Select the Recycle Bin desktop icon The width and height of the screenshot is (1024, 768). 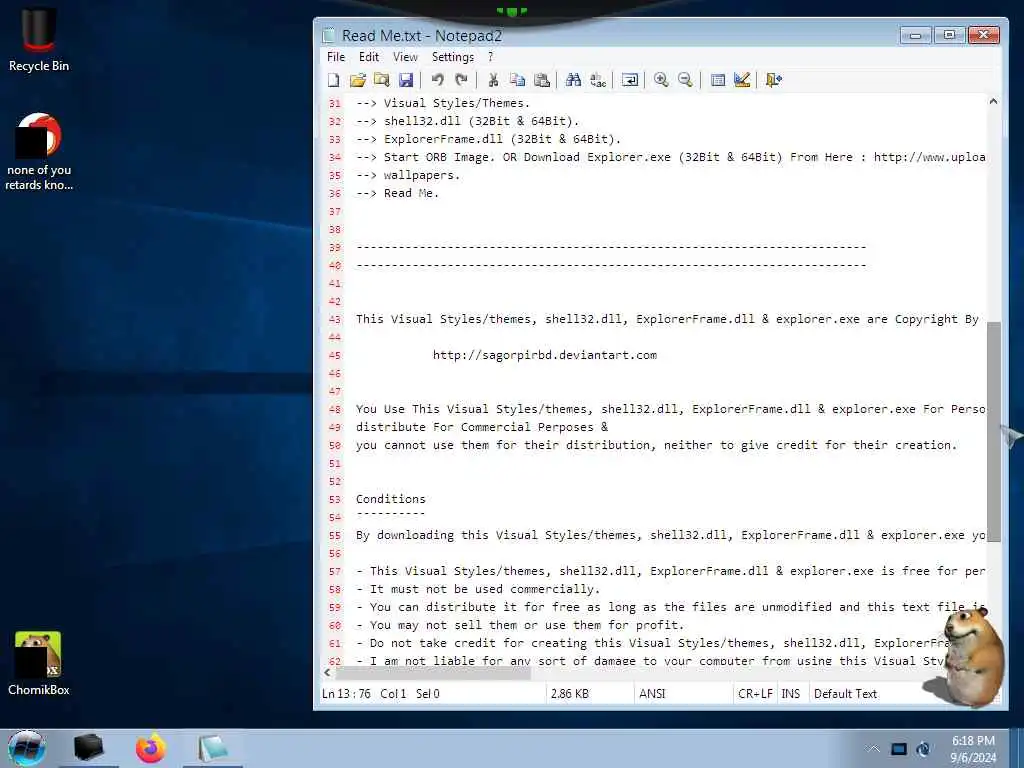[39, 39]
